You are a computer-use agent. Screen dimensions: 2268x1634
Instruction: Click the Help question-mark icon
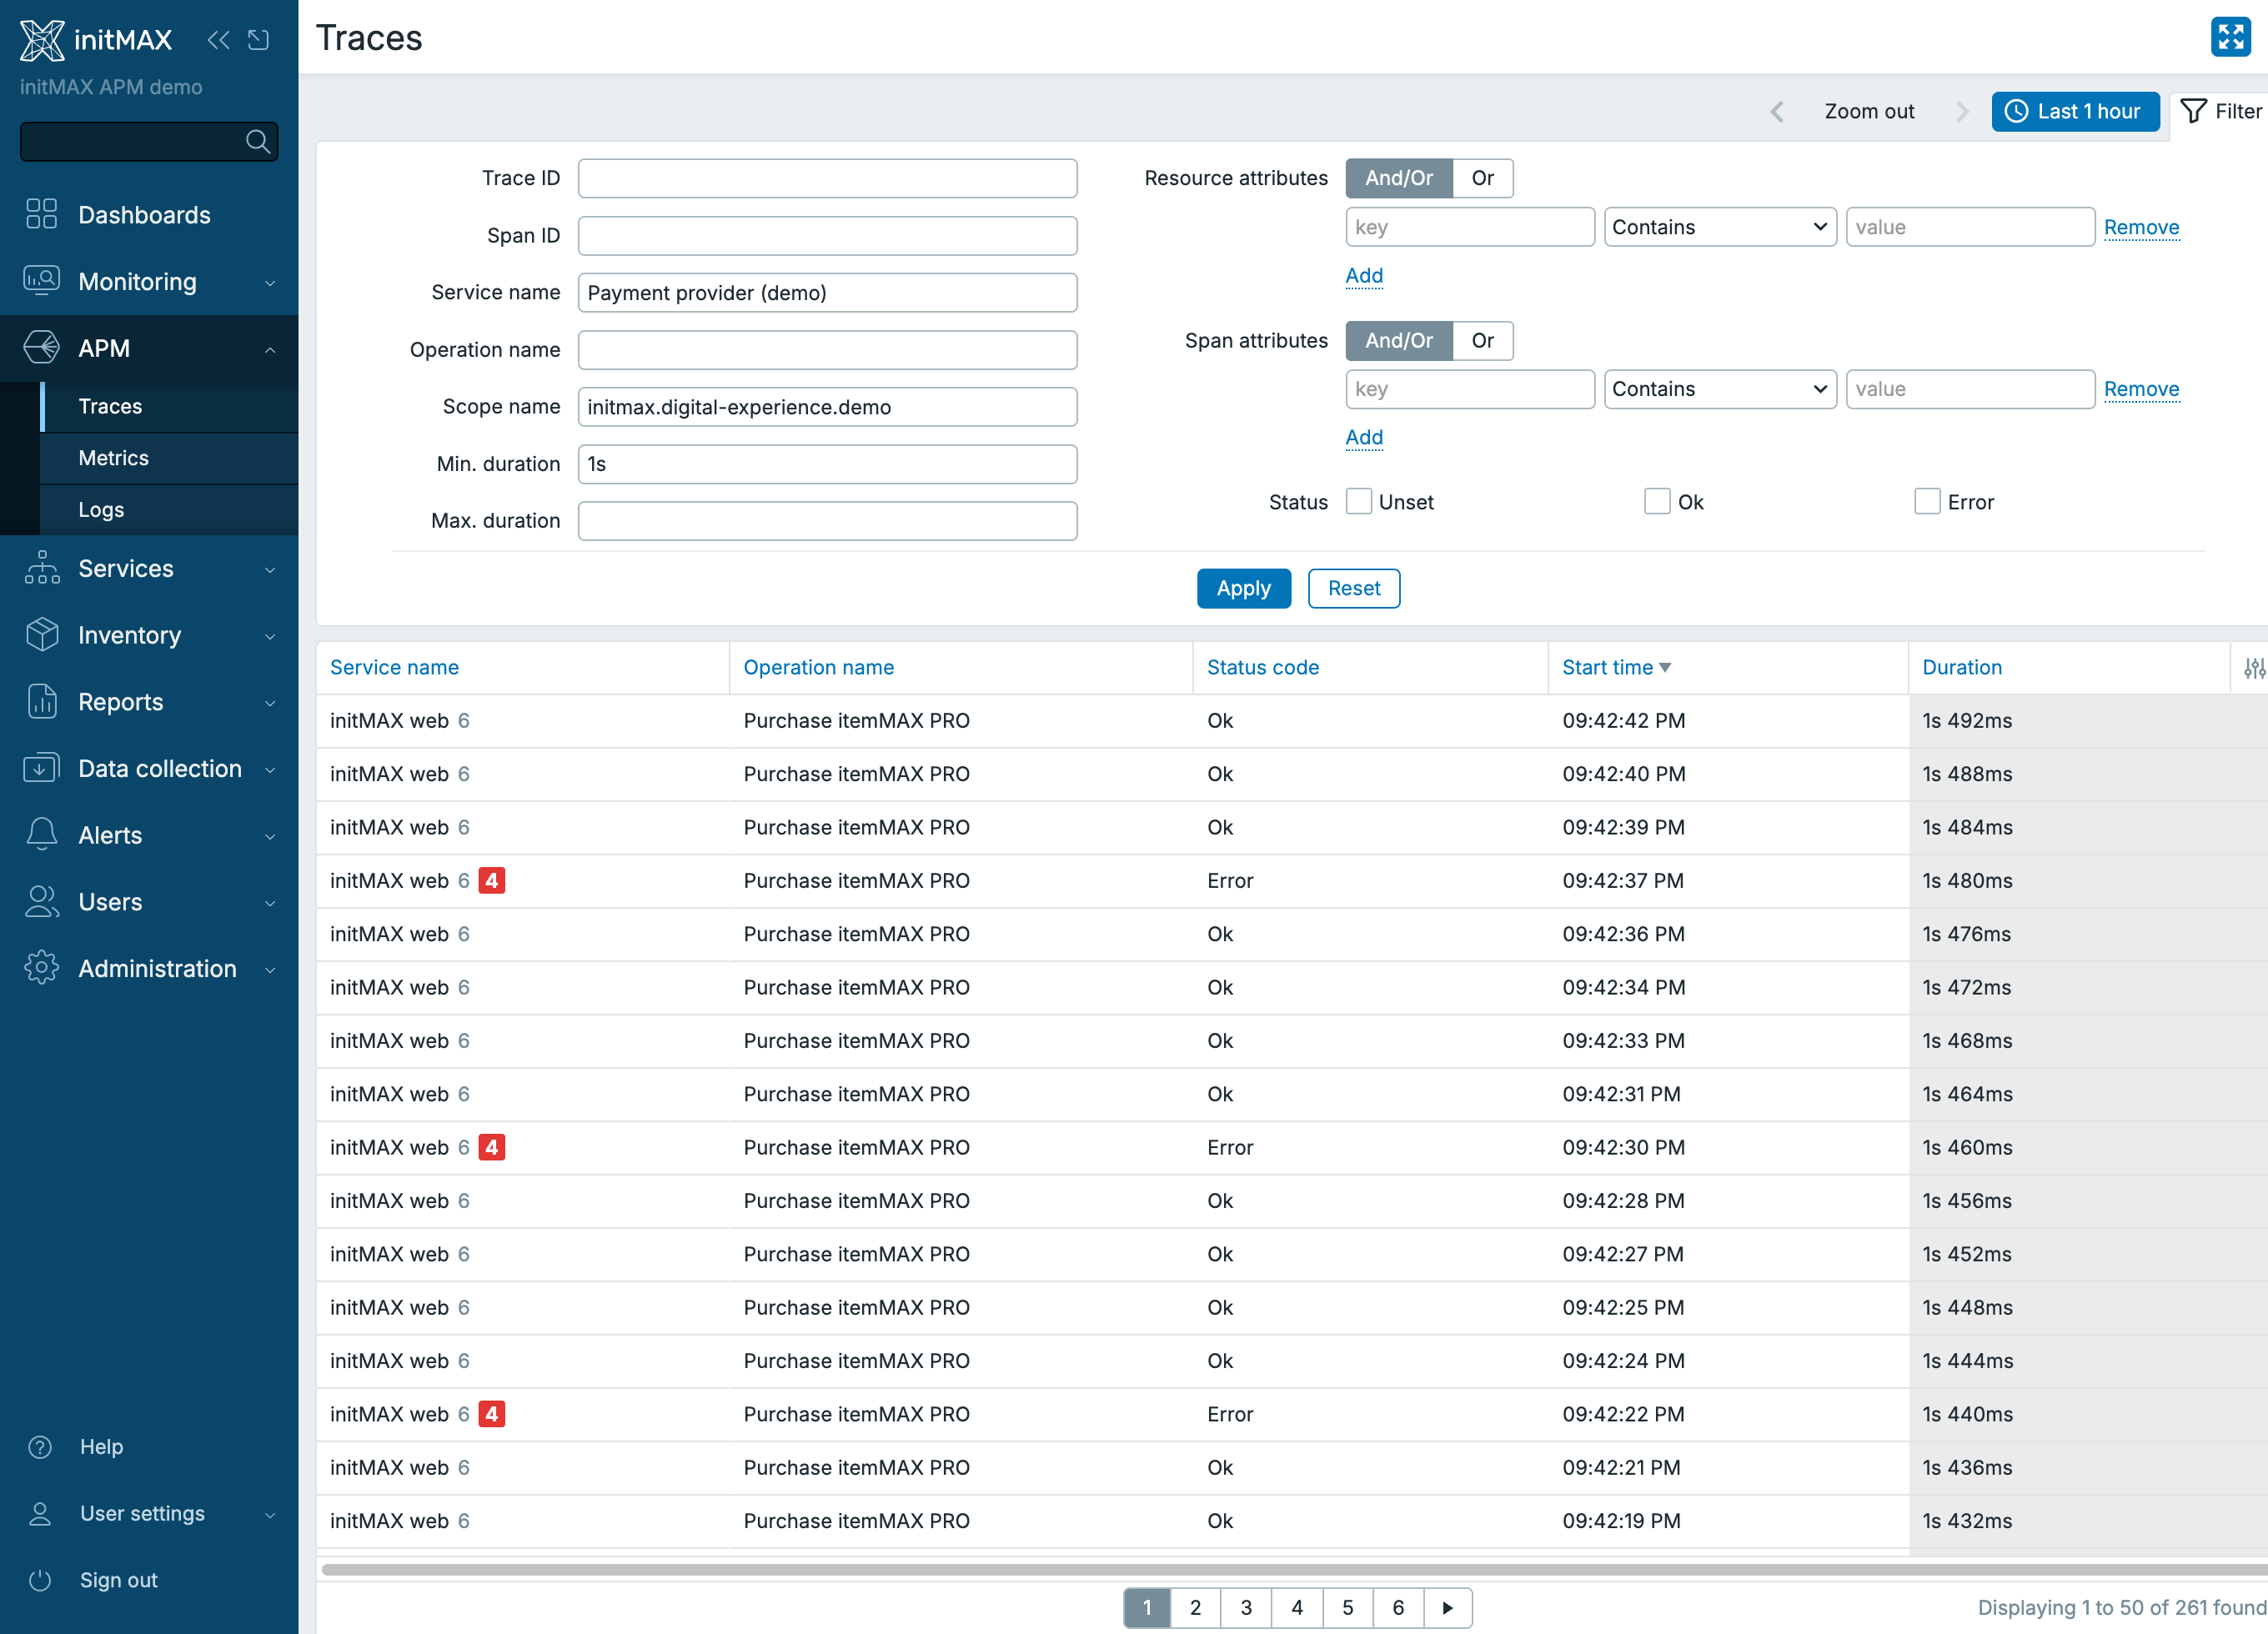(x=40, y=1447)
